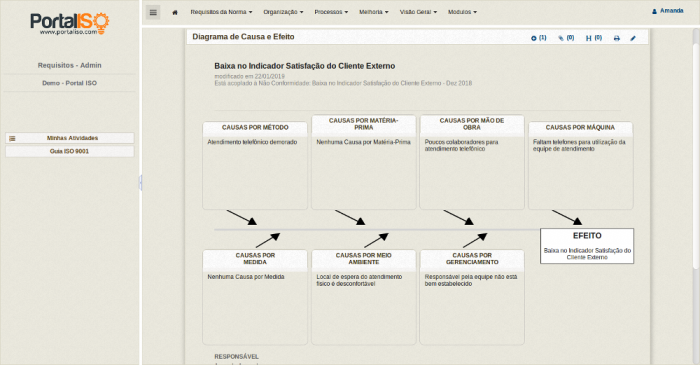Image resolution: width=700 pixels, height=365 pixels.
Task: Expand the Visão Geral menu
Action: (418, 12)
